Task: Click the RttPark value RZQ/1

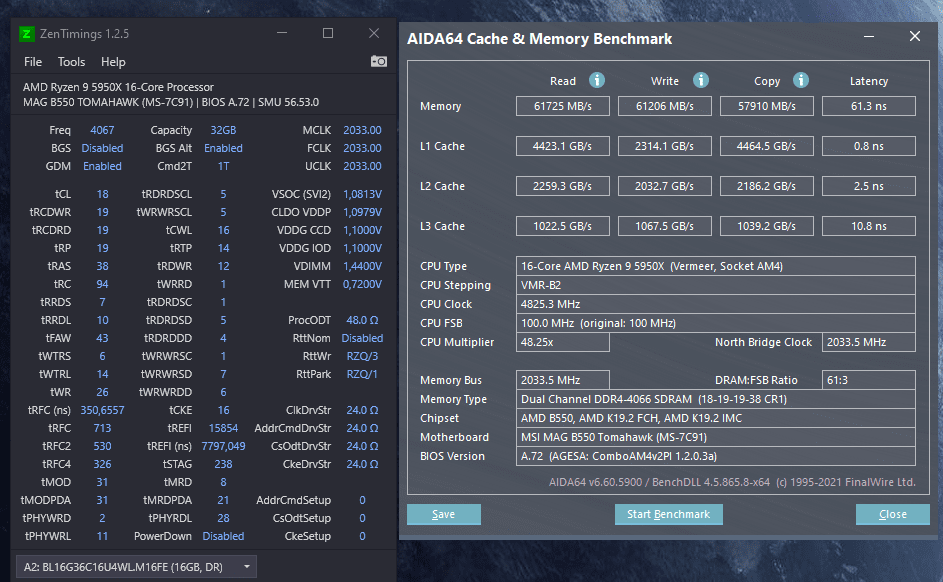Action: (362, 374)
